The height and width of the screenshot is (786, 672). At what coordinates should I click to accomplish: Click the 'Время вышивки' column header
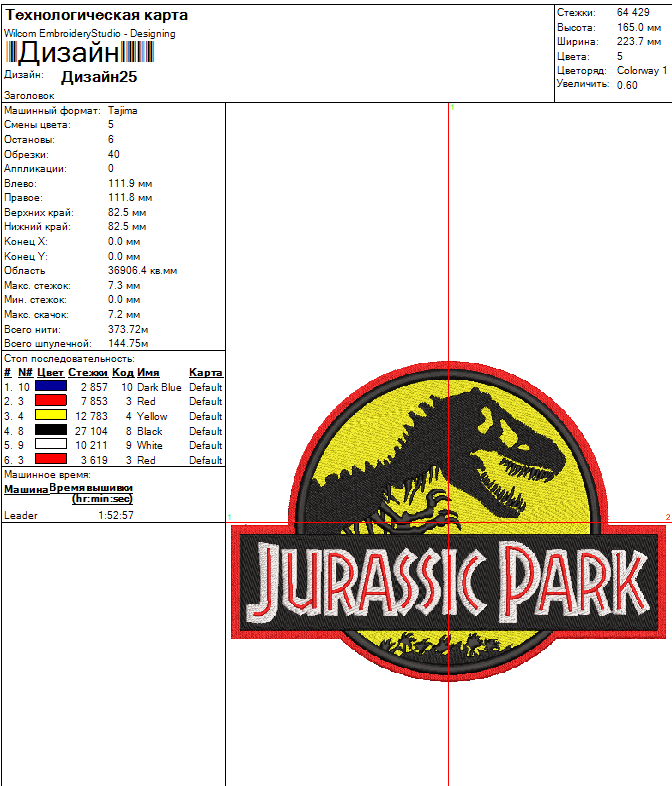[x=91, y=488]
